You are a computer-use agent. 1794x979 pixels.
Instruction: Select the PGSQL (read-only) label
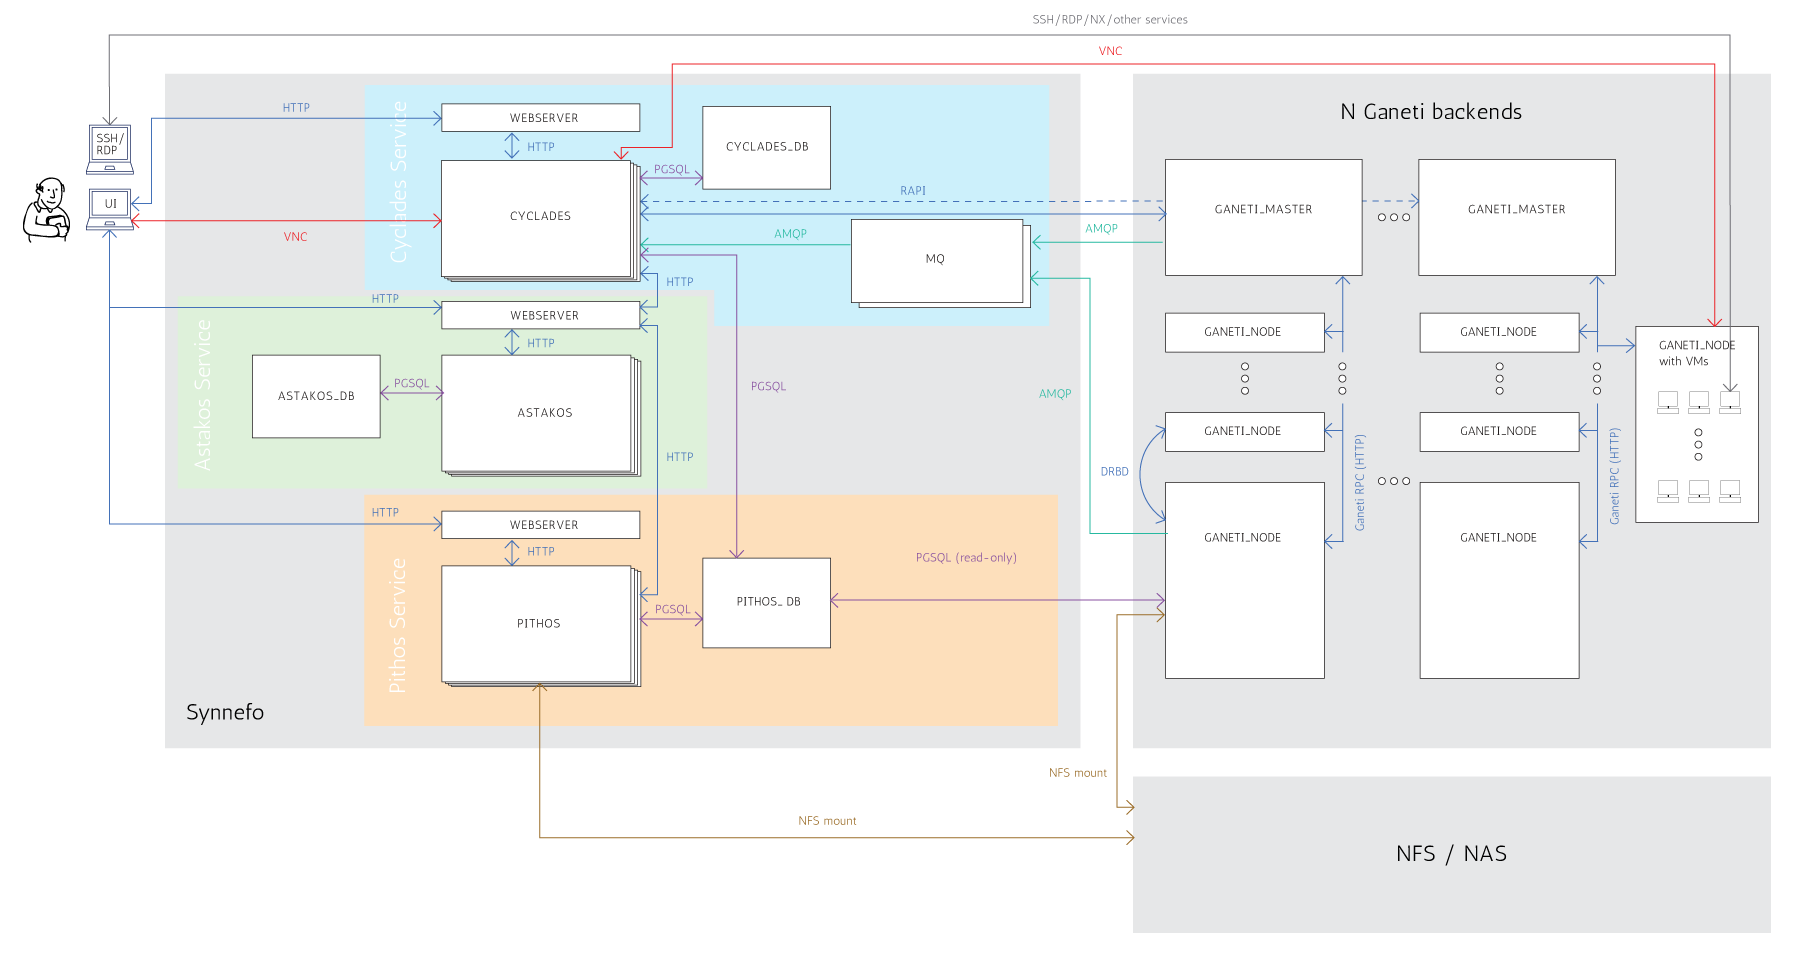pyautogui.click(x=965, y=558)
